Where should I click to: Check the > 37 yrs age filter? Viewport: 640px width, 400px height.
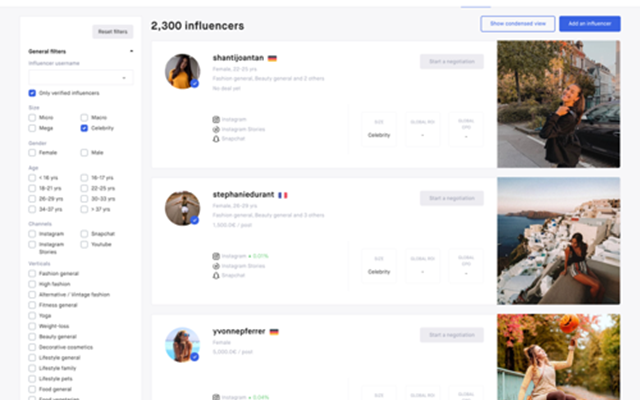[84, 209]
